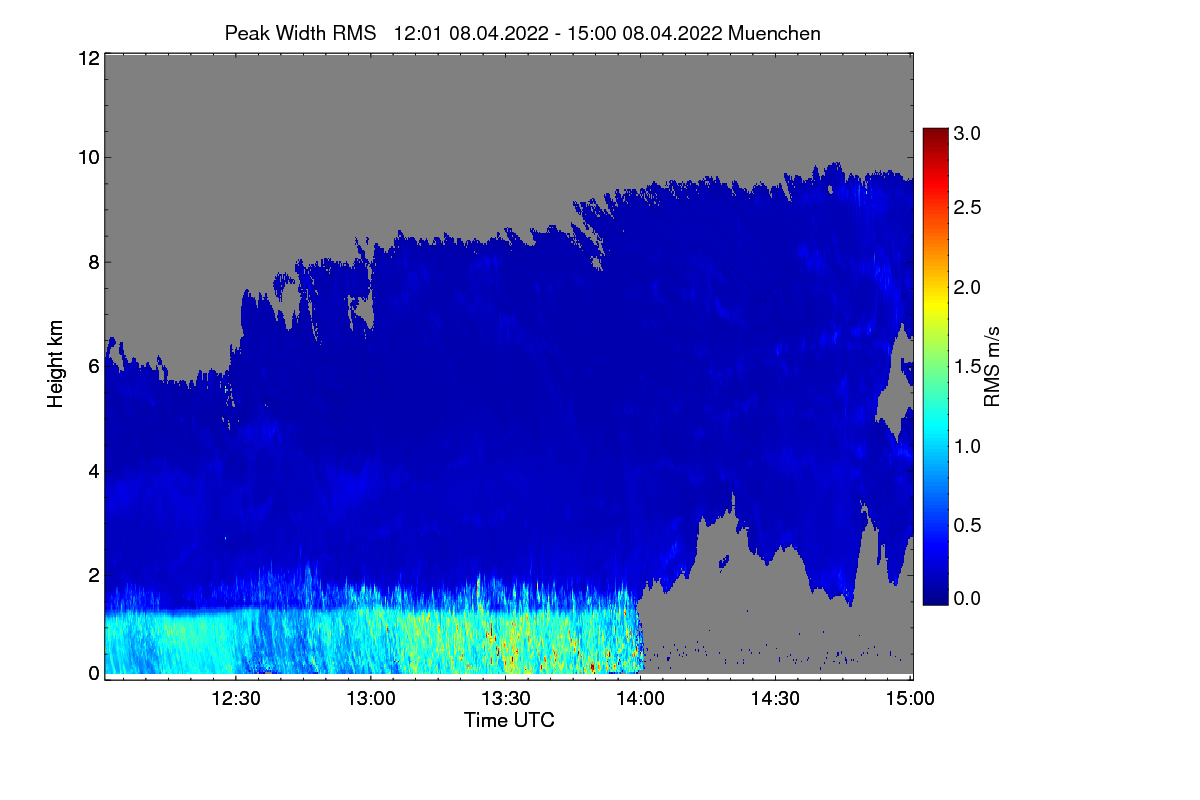
Task: Click the 'Time UTC' axis label
Action: pos(509,720)
